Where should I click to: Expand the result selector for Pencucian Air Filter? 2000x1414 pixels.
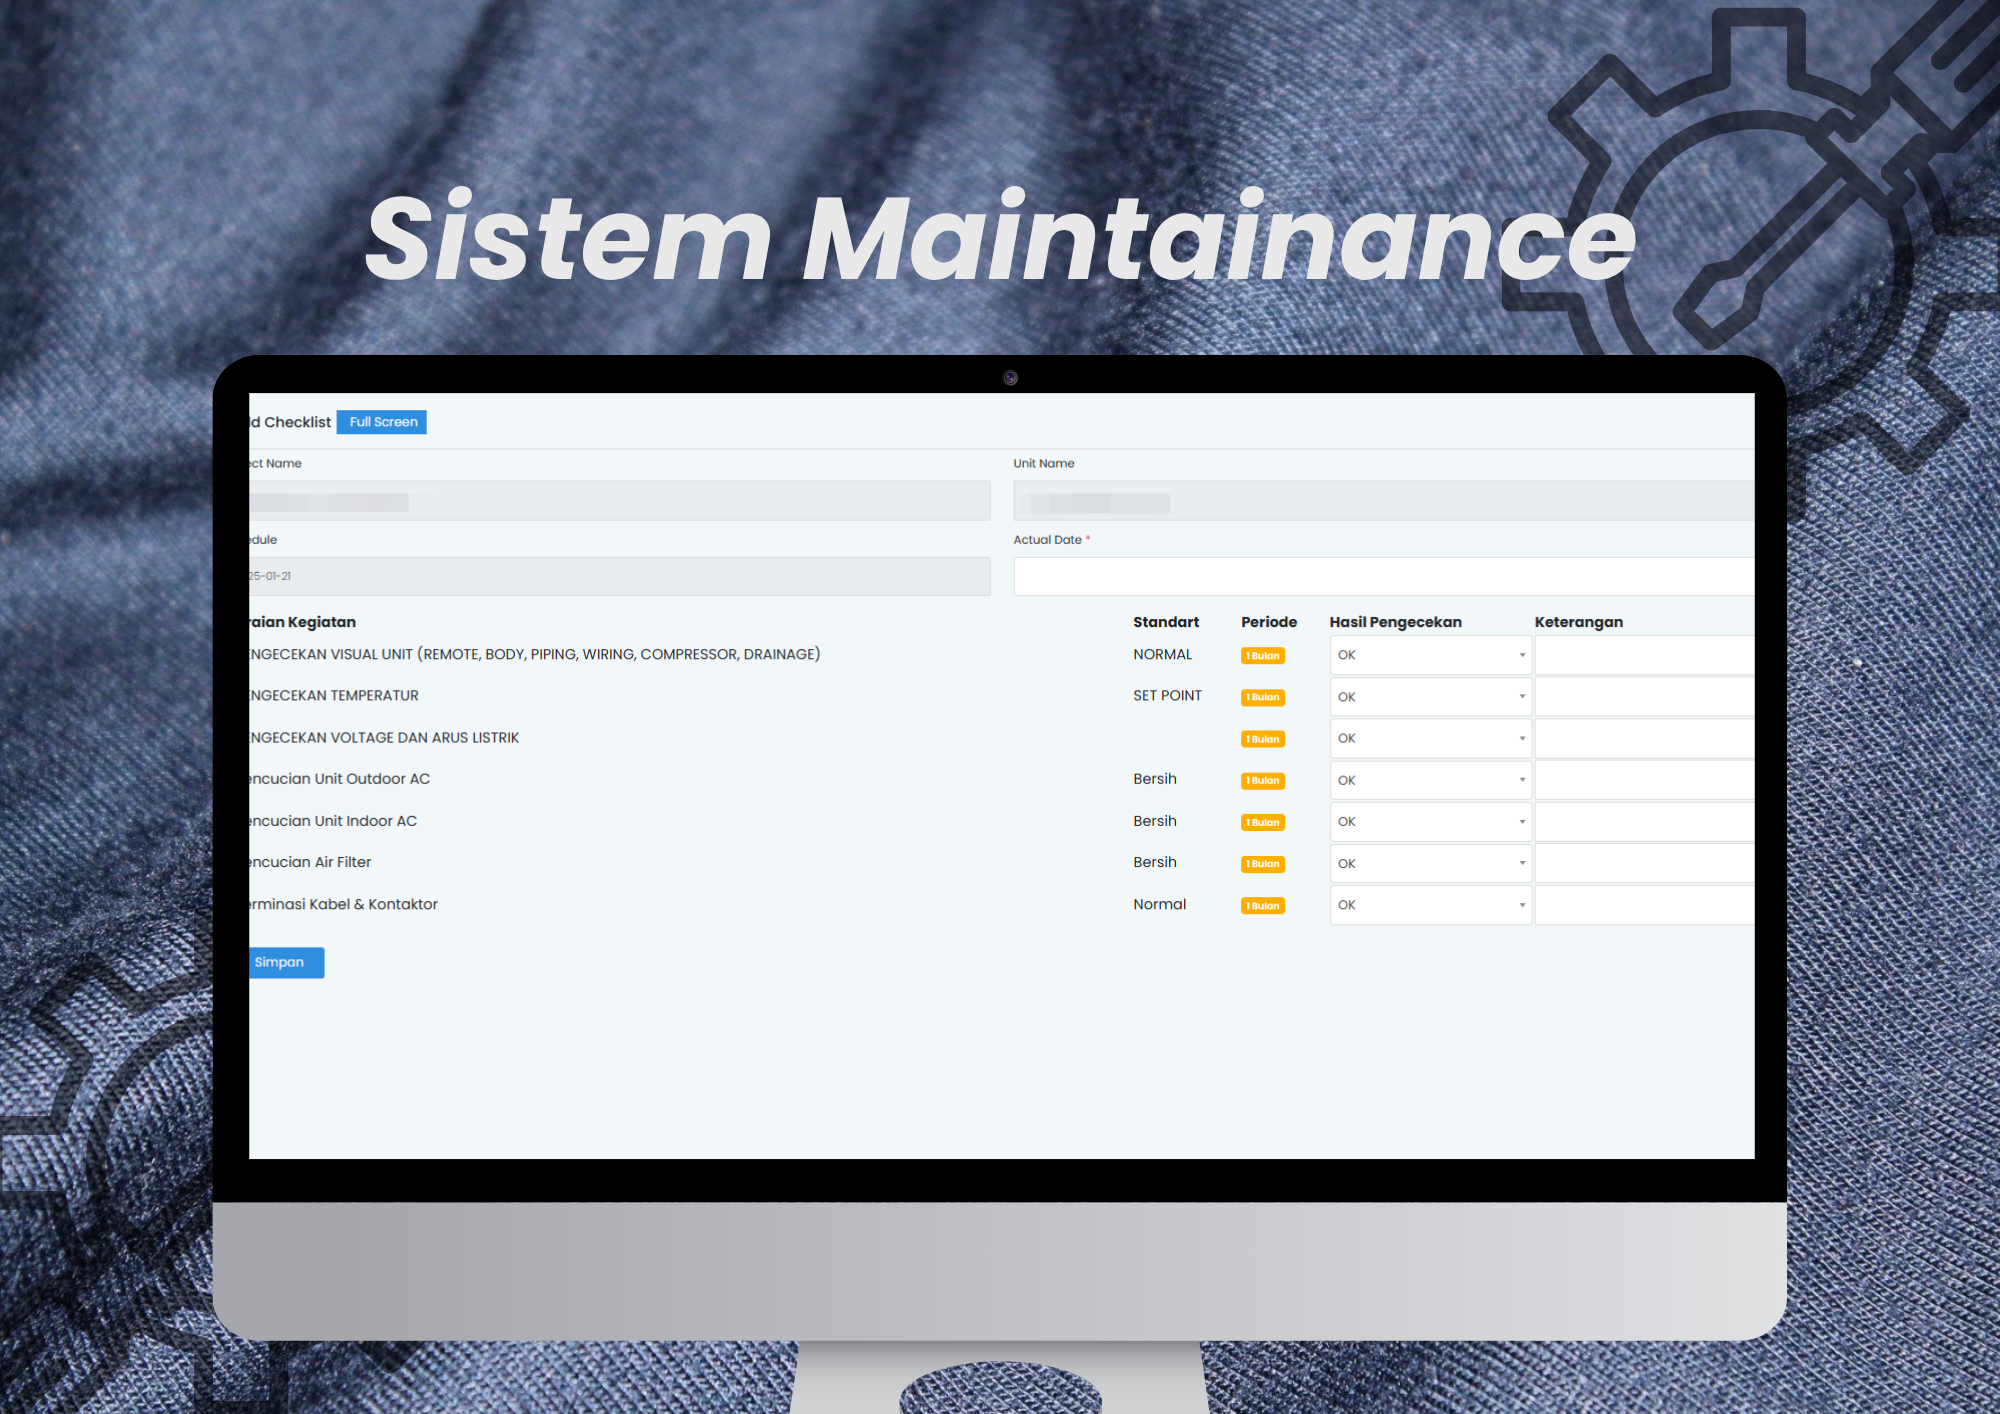[x=1429, y=863]
